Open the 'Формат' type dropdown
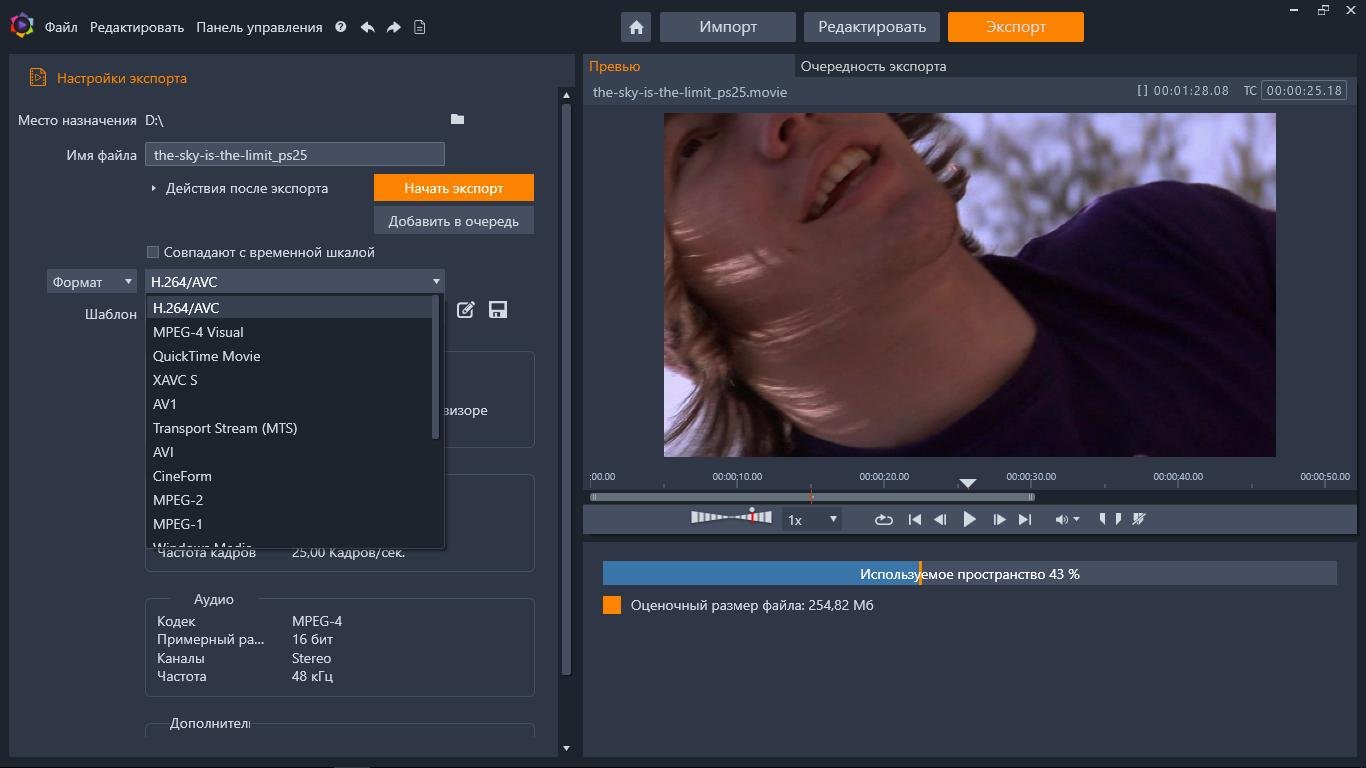Image resolution: width=1366 pixels, height=768 pixels. click(92, 282)
